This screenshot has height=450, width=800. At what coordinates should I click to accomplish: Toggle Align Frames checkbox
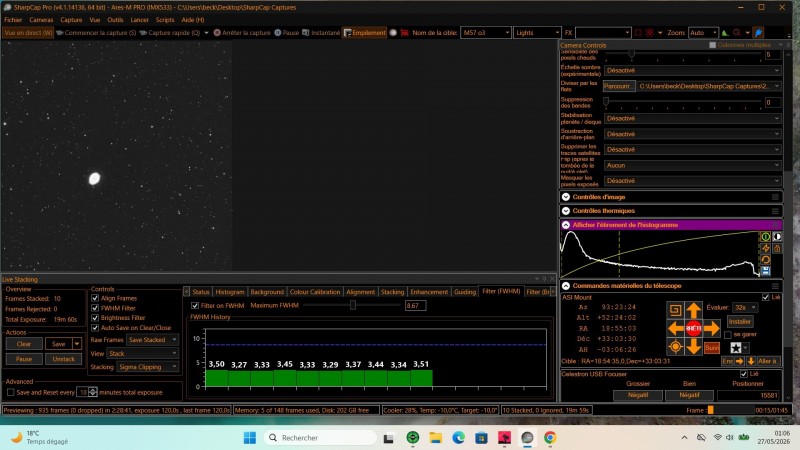(x=95, y=298)
